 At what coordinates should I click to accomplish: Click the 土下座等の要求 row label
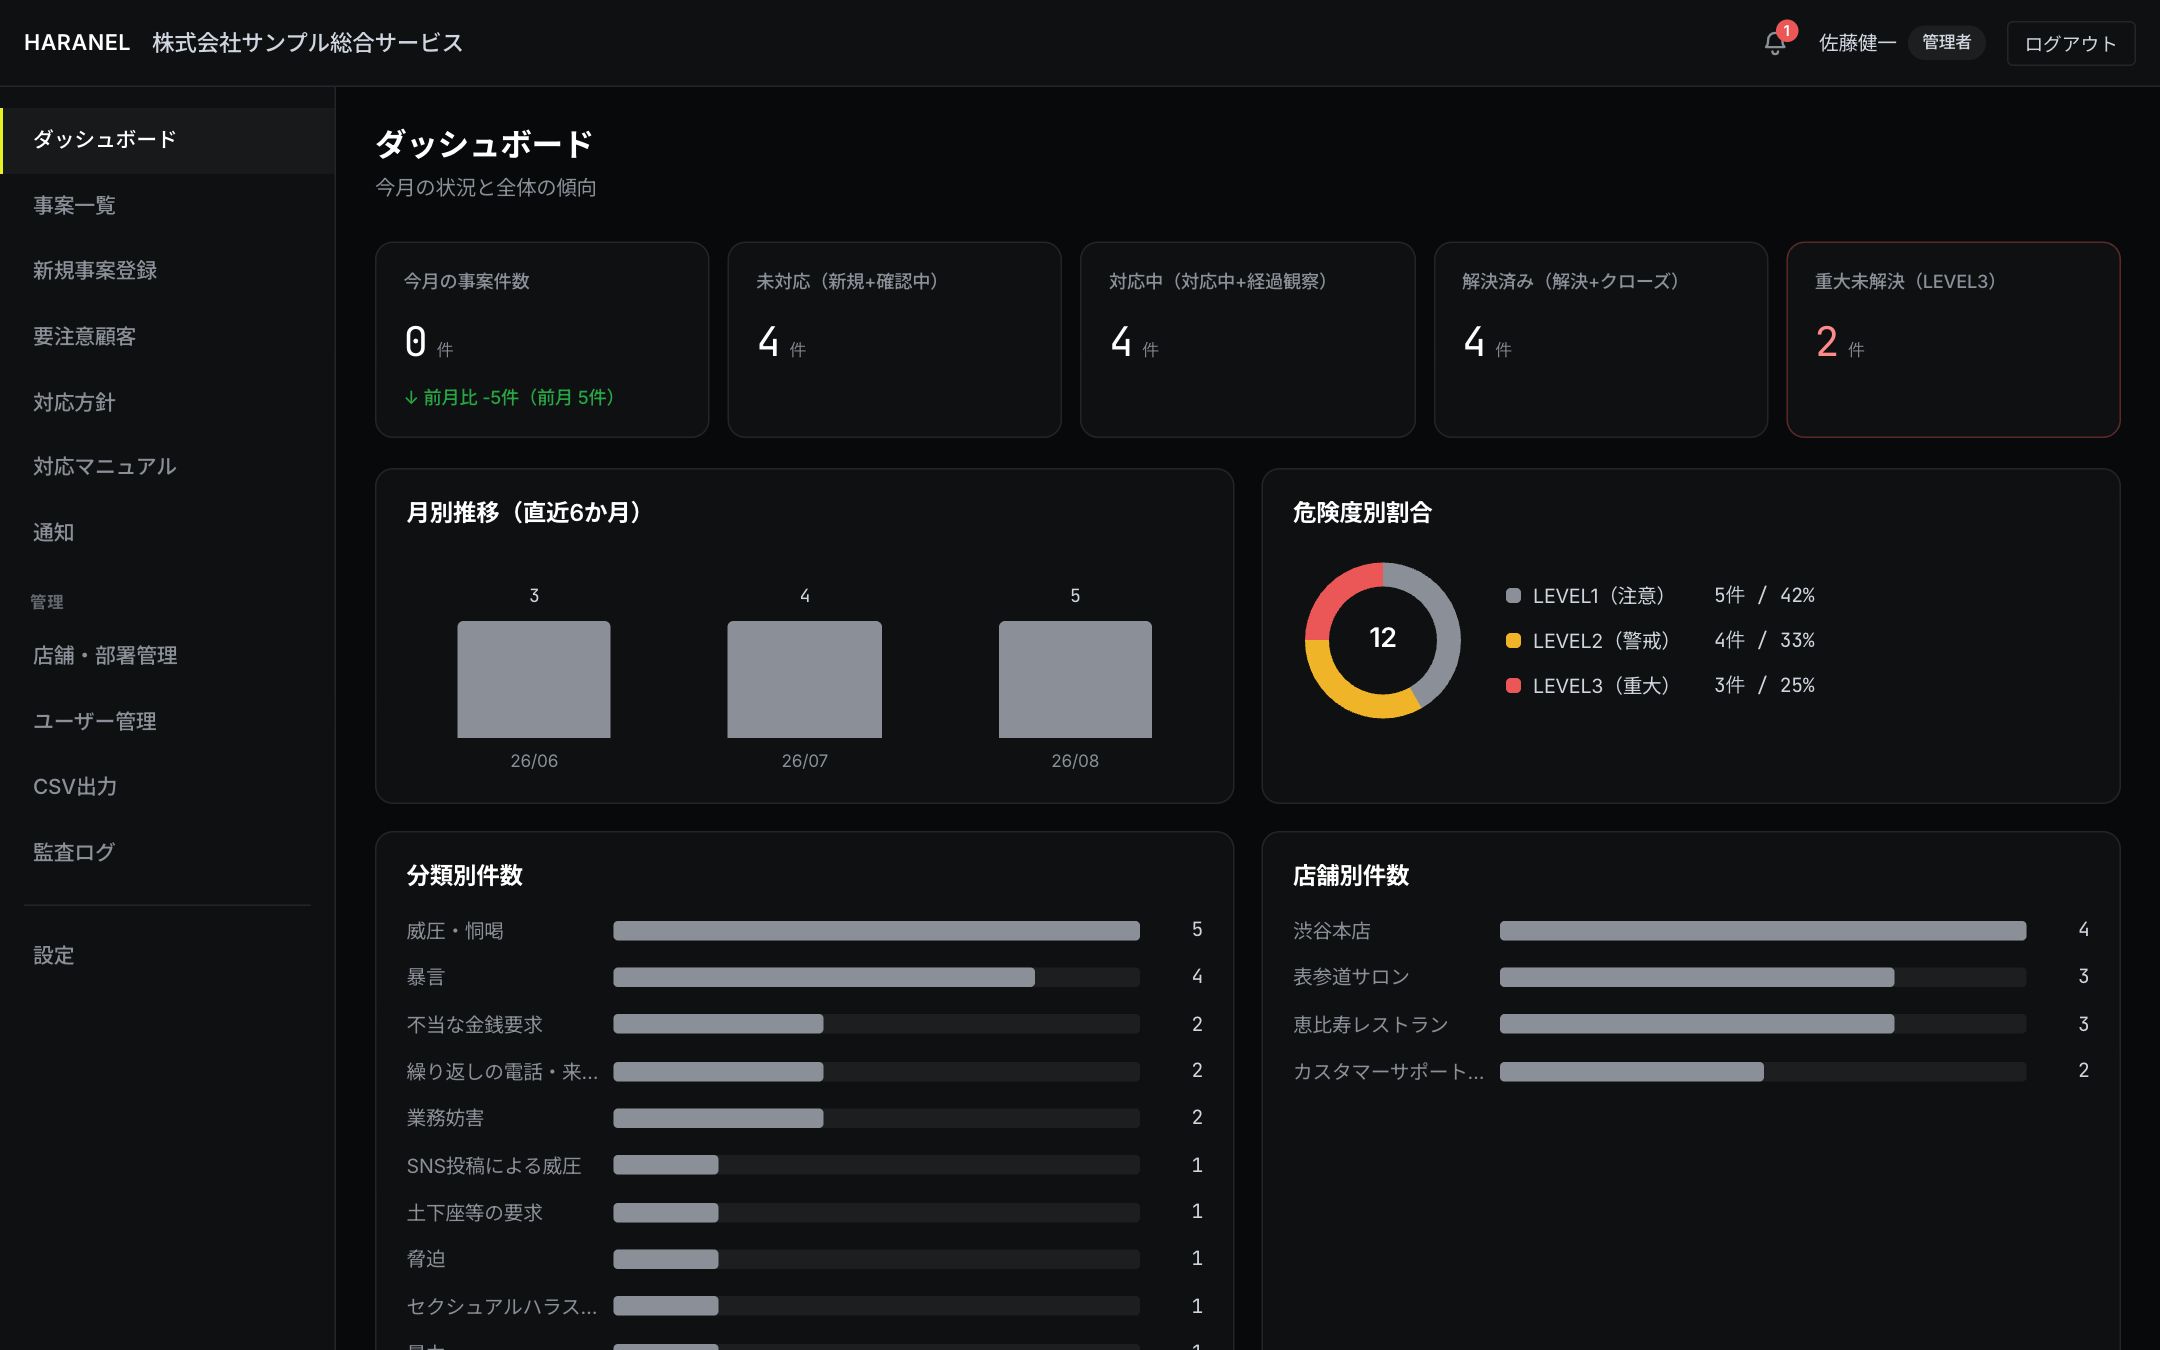[x=474, y=1212]
